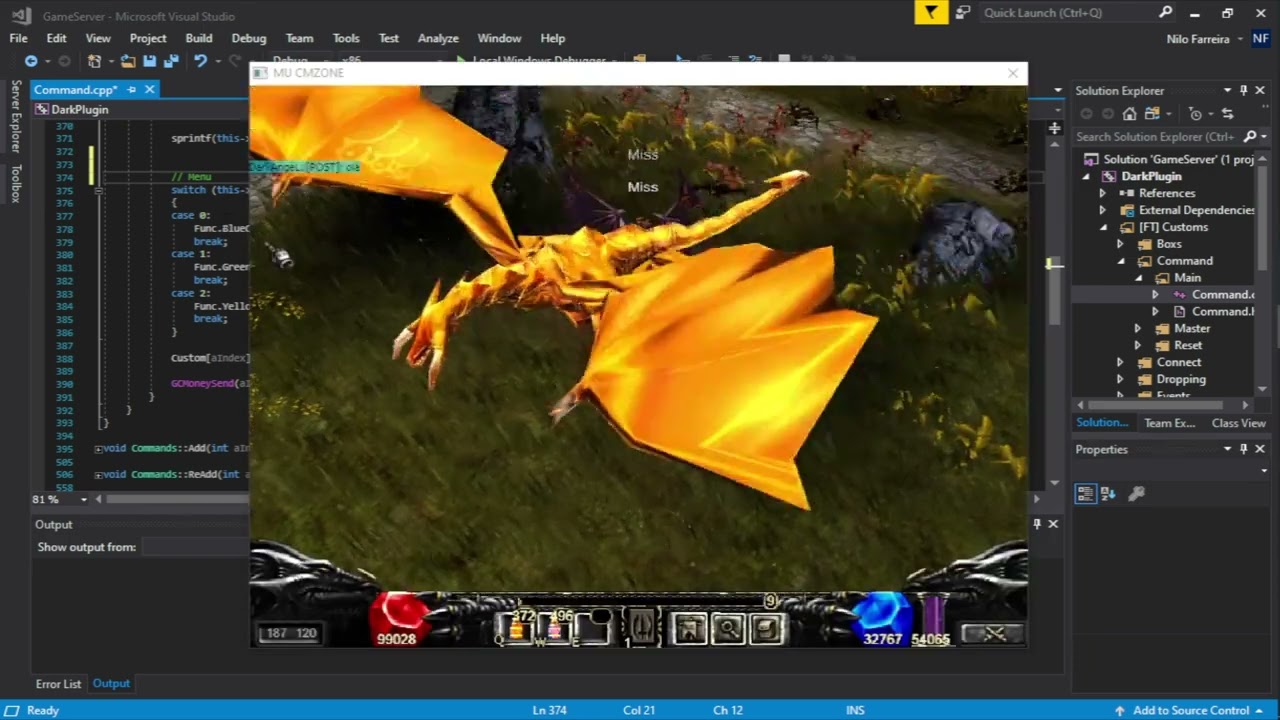Click the Solution Explorer search magnifier icon
Image resolution: width=1280 pixels, height=720 pixels.
click(1250, 136)
